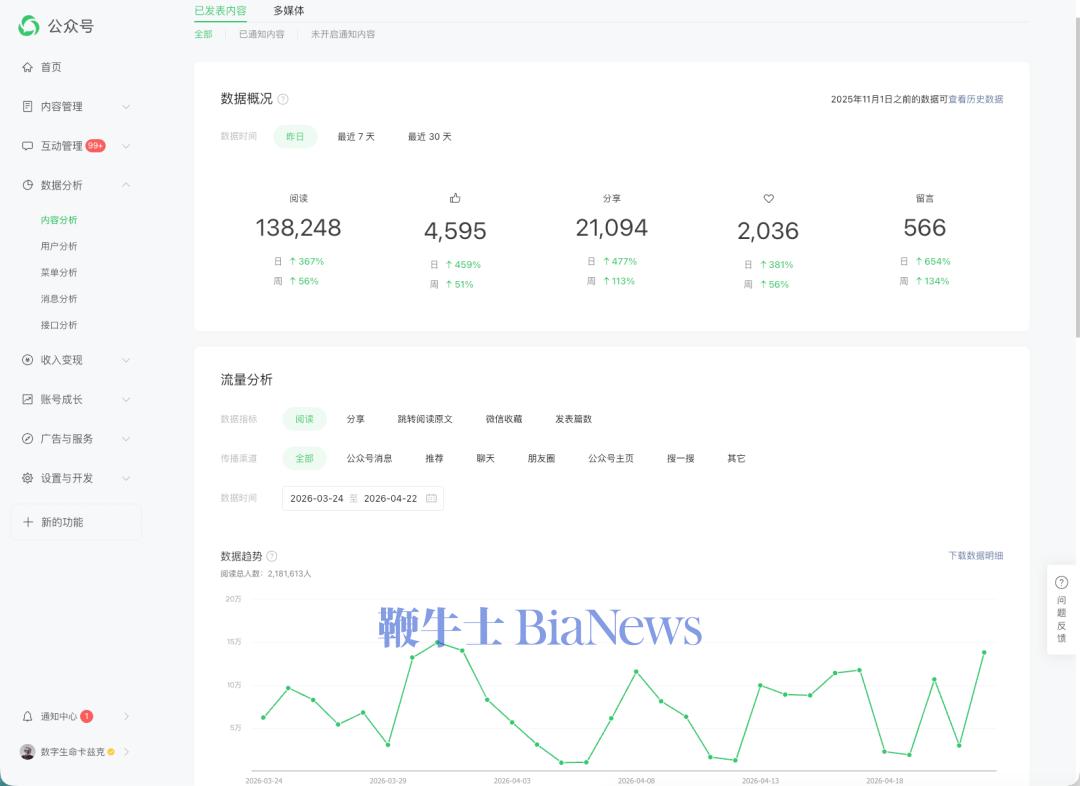Expand the 广告与服务 menu
The height and width of the screenshot is (786, 1080).
point(70,438)
